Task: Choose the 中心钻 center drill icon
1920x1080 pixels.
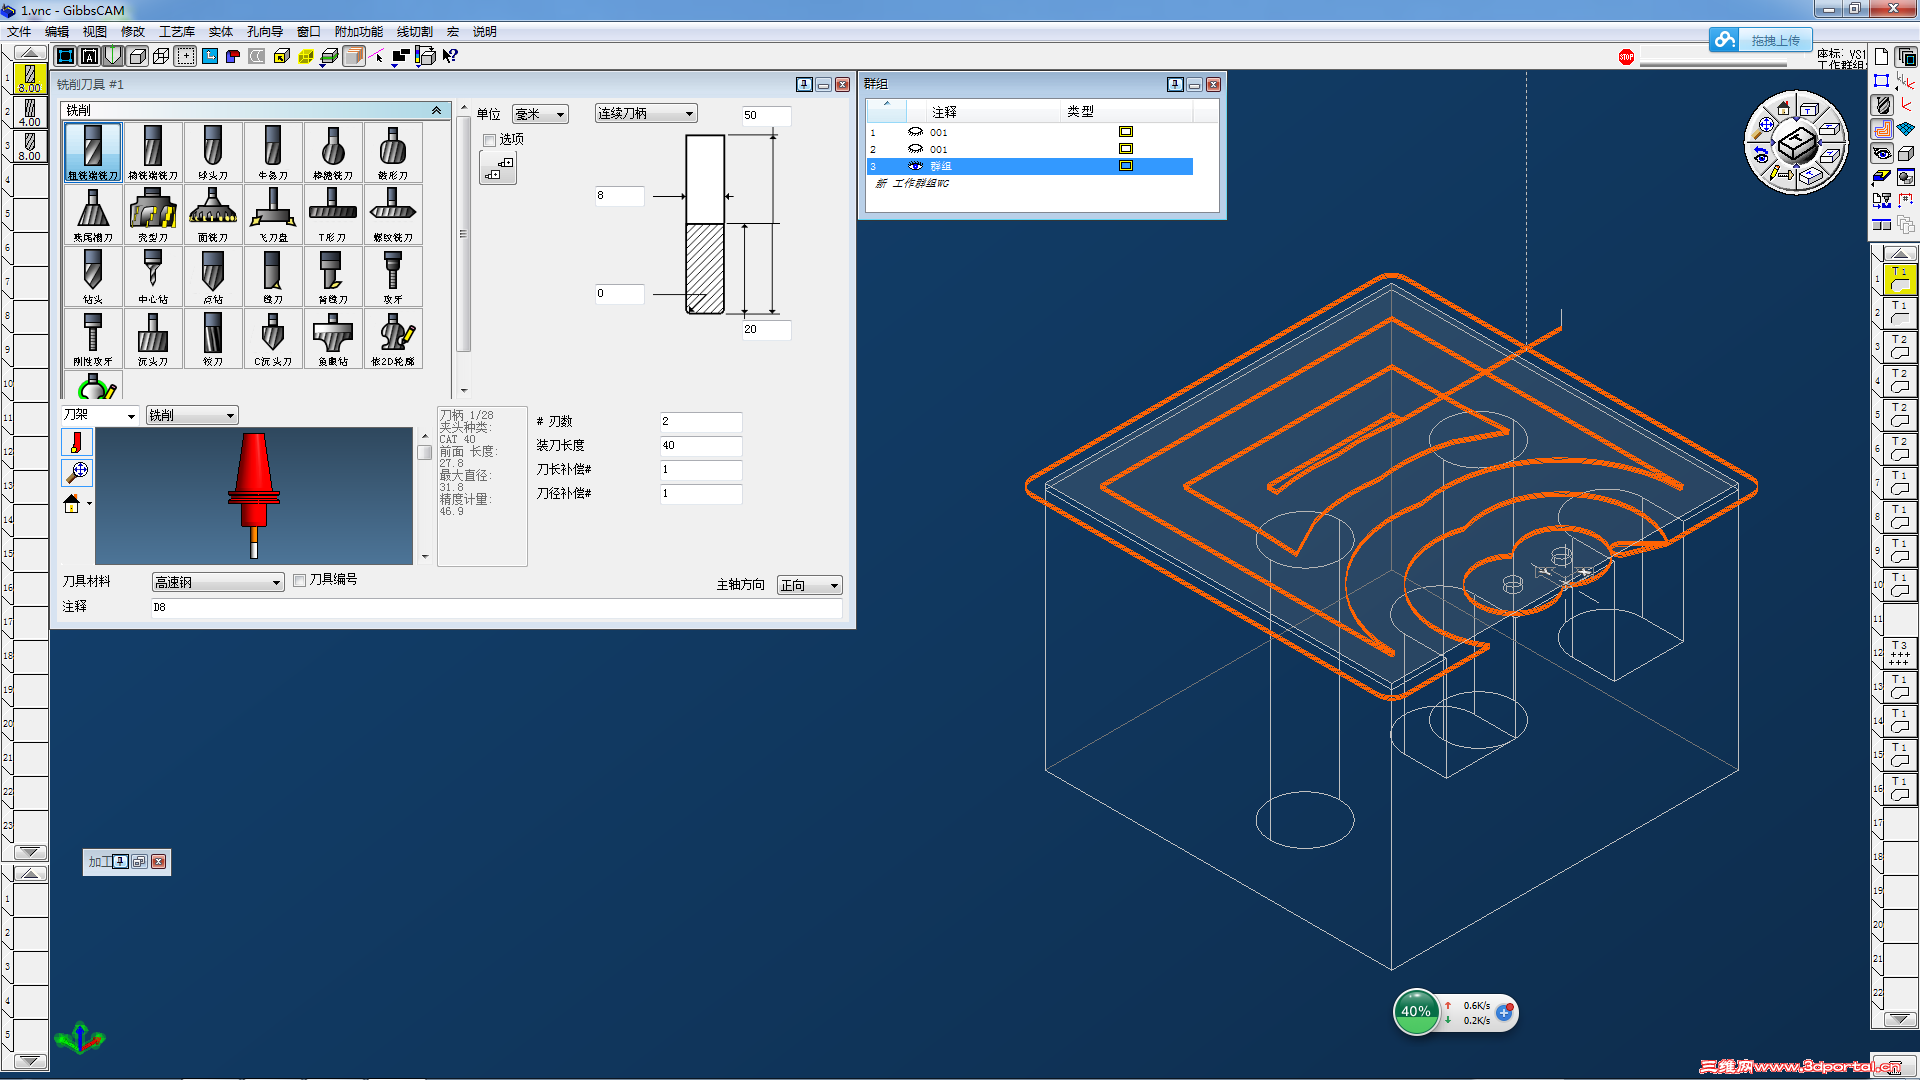Action: (153, 275)
